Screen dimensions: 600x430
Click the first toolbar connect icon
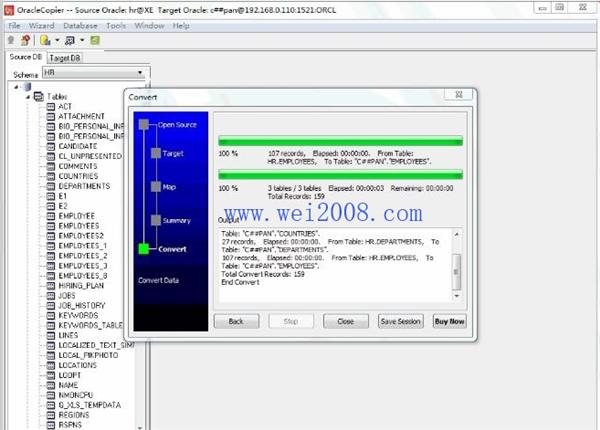point(11,40)
